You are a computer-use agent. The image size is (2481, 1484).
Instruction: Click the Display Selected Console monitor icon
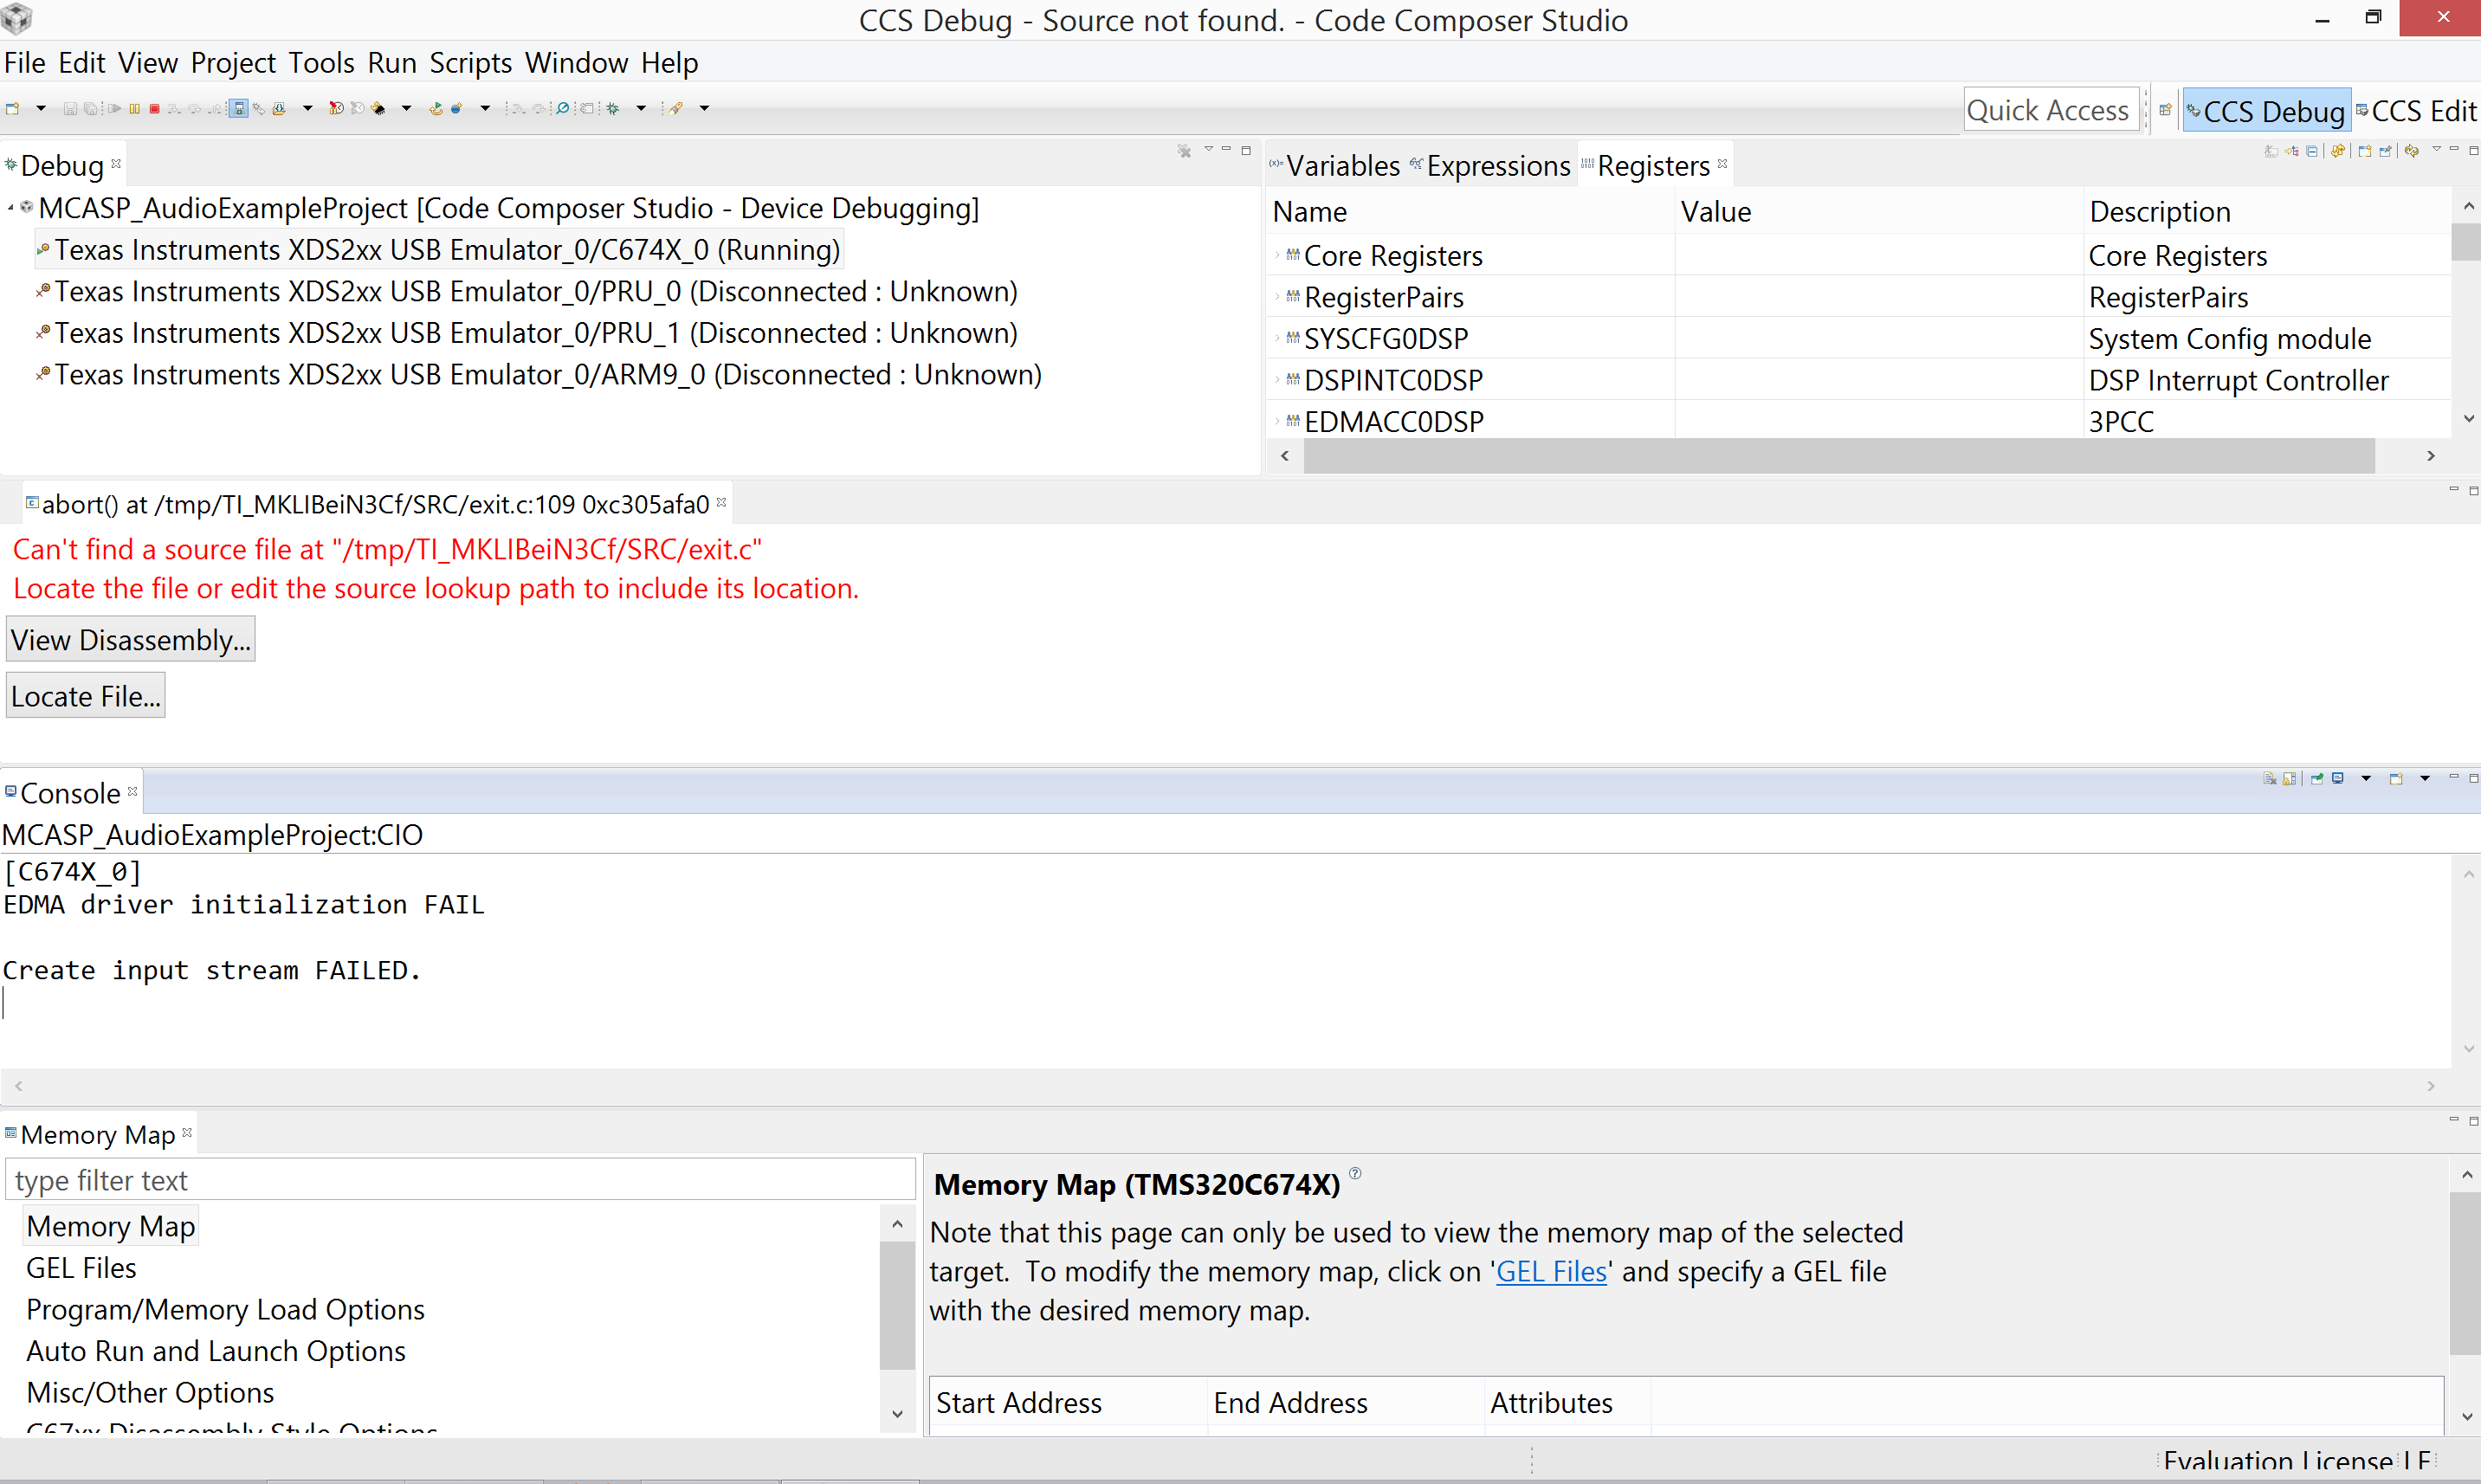click(2338, 778)
